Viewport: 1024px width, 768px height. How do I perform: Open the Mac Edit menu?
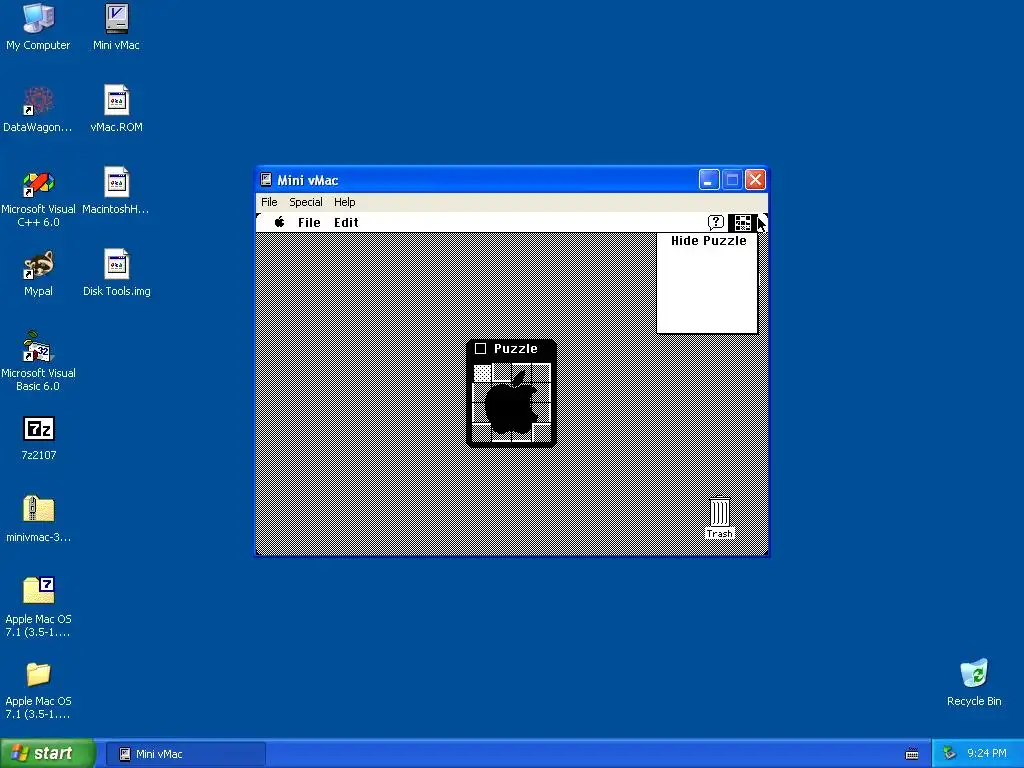[x=346, y=223]
